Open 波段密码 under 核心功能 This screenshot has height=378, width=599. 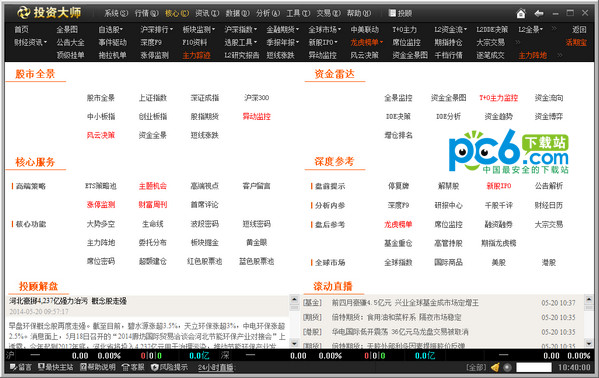pyautogui.click(x=204, y=224)
